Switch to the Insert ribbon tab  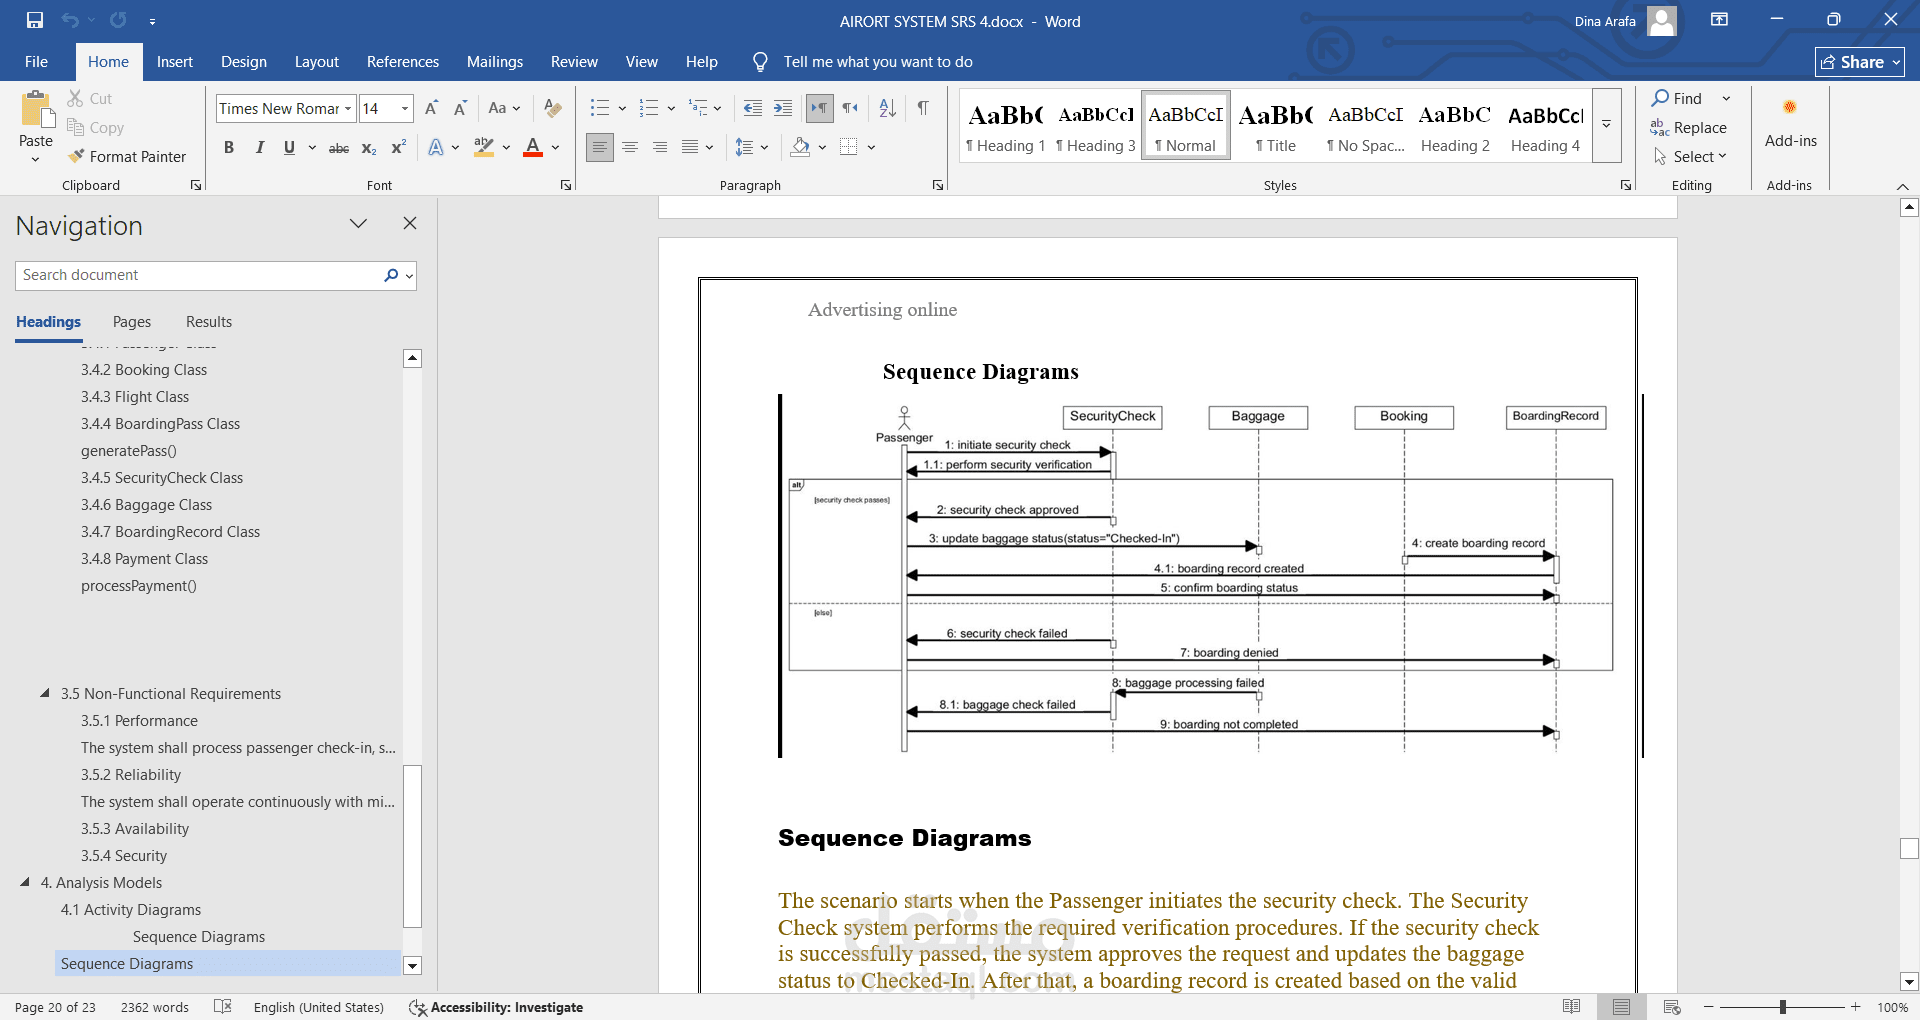point(175,62)
